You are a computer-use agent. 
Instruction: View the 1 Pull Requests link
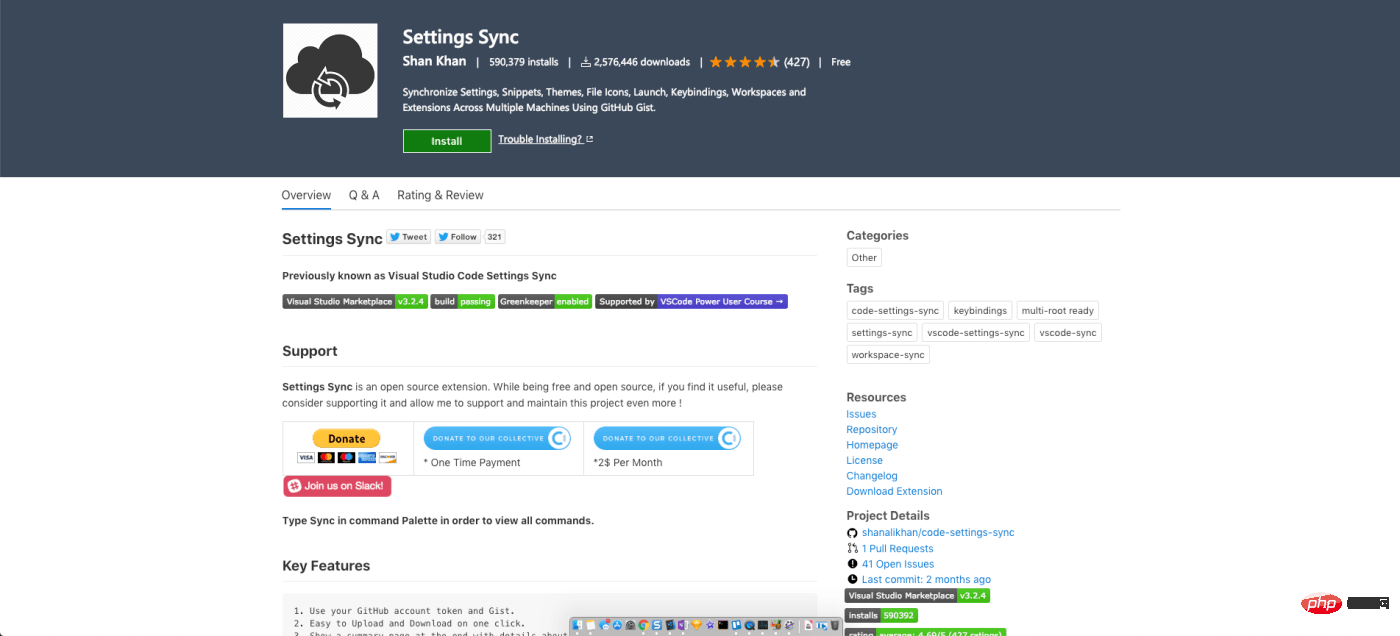(x=898, y=549)
